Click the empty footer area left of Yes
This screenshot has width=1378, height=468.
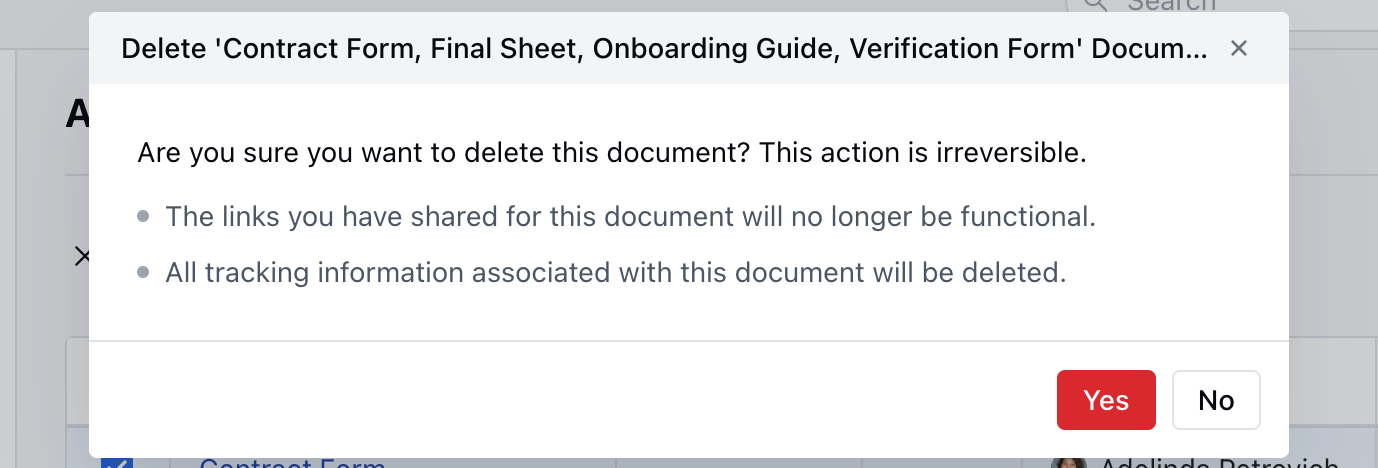pos(570,400)
